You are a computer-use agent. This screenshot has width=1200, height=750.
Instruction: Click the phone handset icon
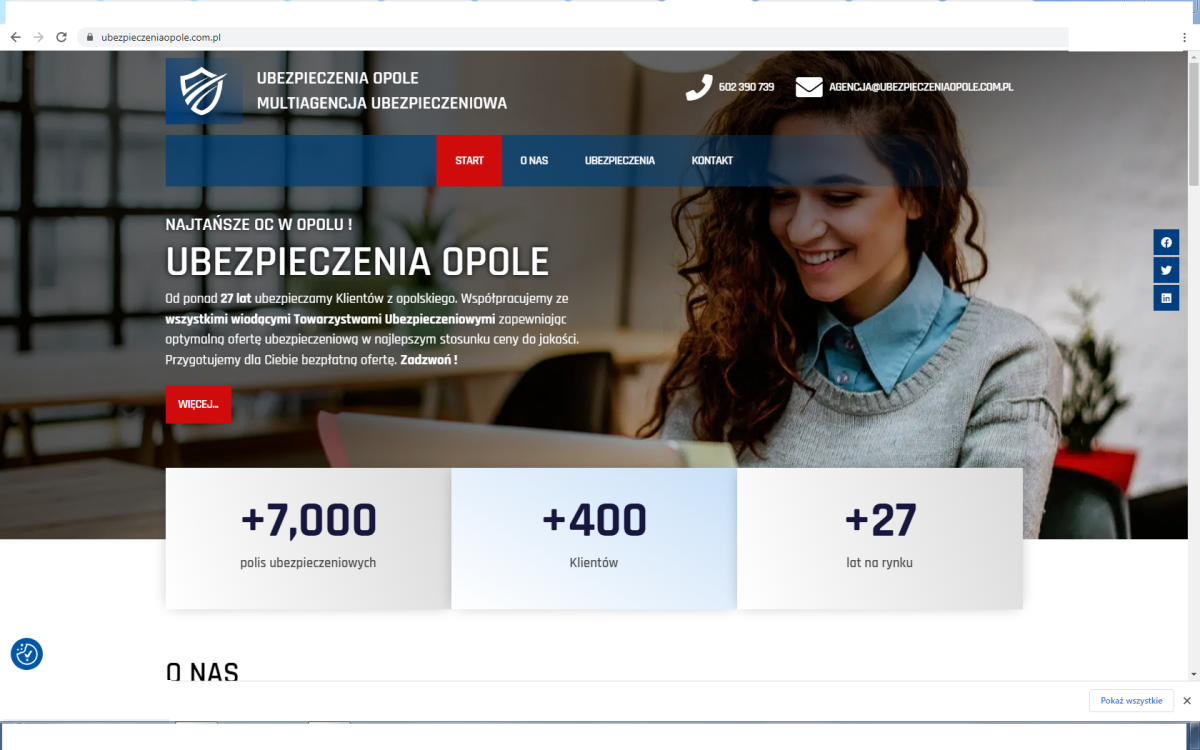point(699,88)
